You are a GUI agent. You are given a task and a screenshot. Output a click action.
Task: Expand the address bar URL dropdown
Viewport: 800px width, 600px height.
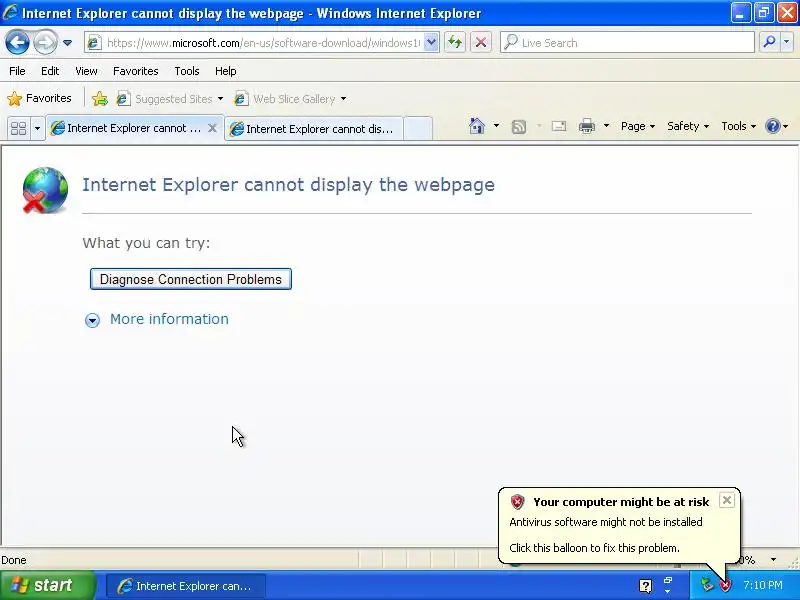click(431, 43)
